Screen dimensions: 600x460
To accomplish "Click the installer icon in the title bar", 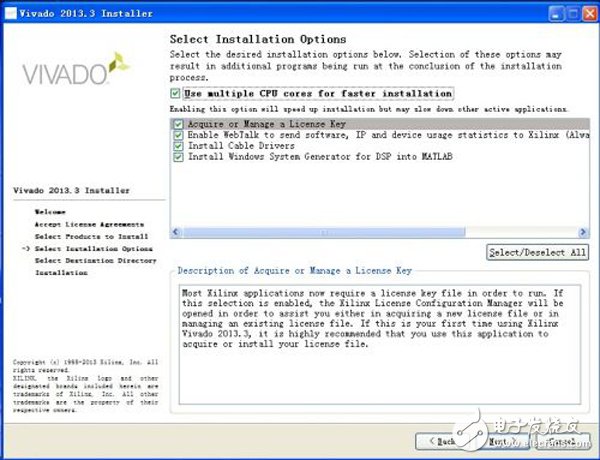I will [x=10, y=10].
